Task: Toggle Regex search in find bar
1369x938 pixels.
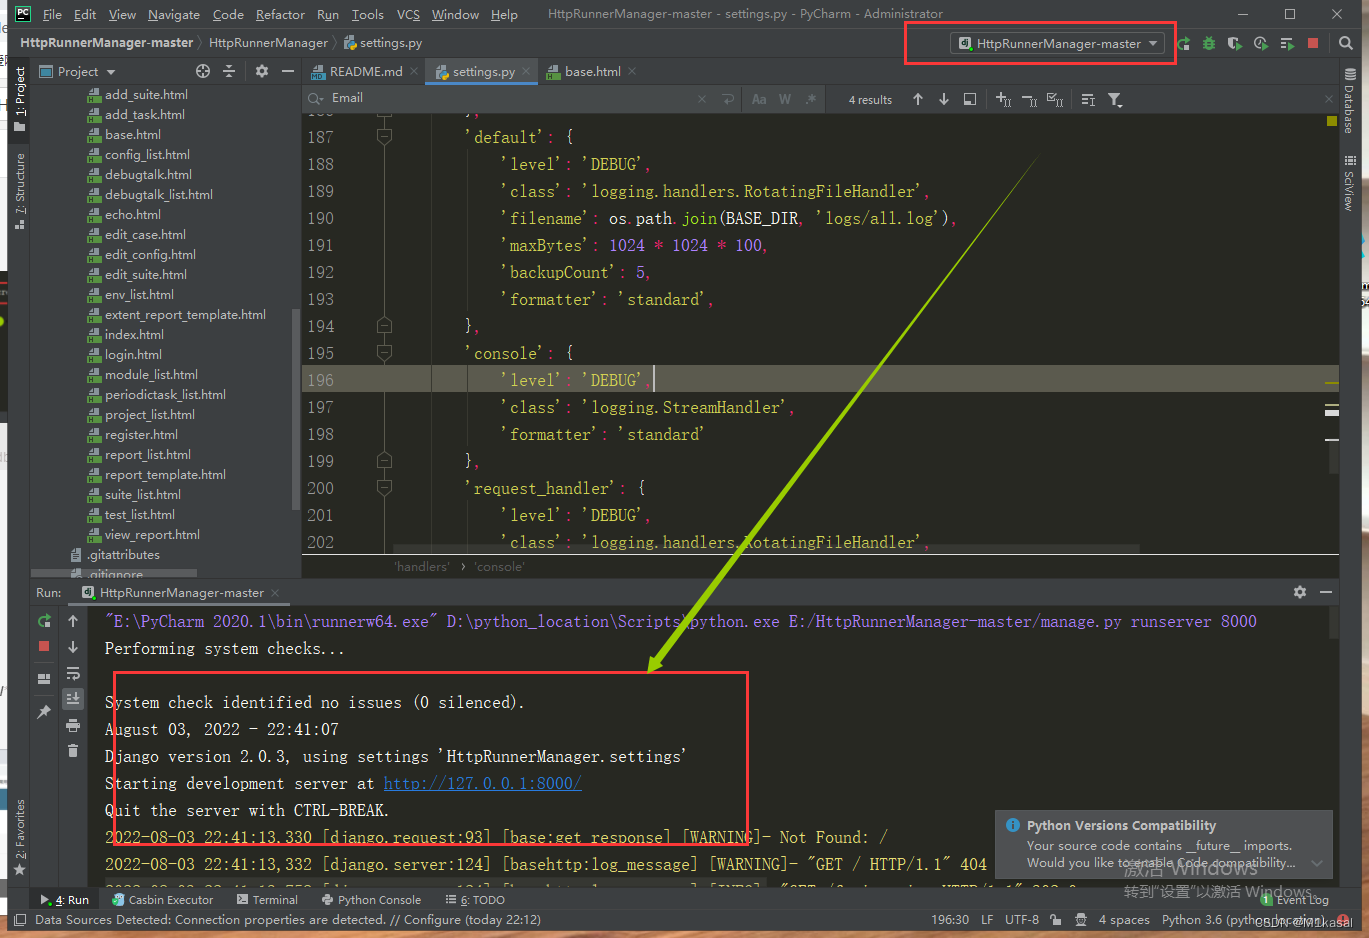Action: pyautogui.click(x=811, y=99)
